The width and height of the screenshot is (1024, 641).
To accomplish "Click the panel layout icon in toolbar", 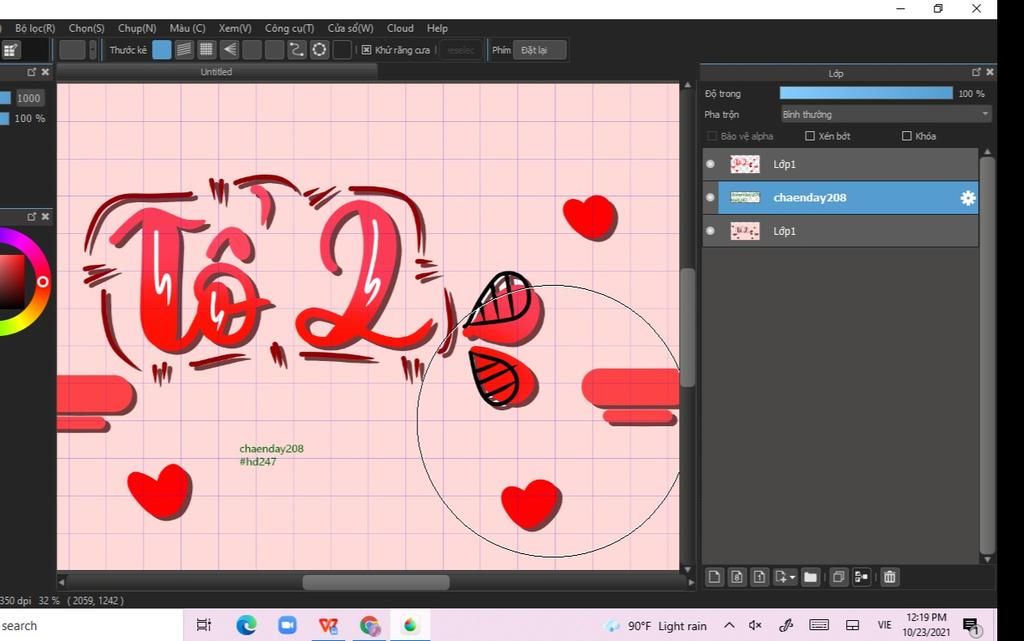I will click(x=10, y=50).
